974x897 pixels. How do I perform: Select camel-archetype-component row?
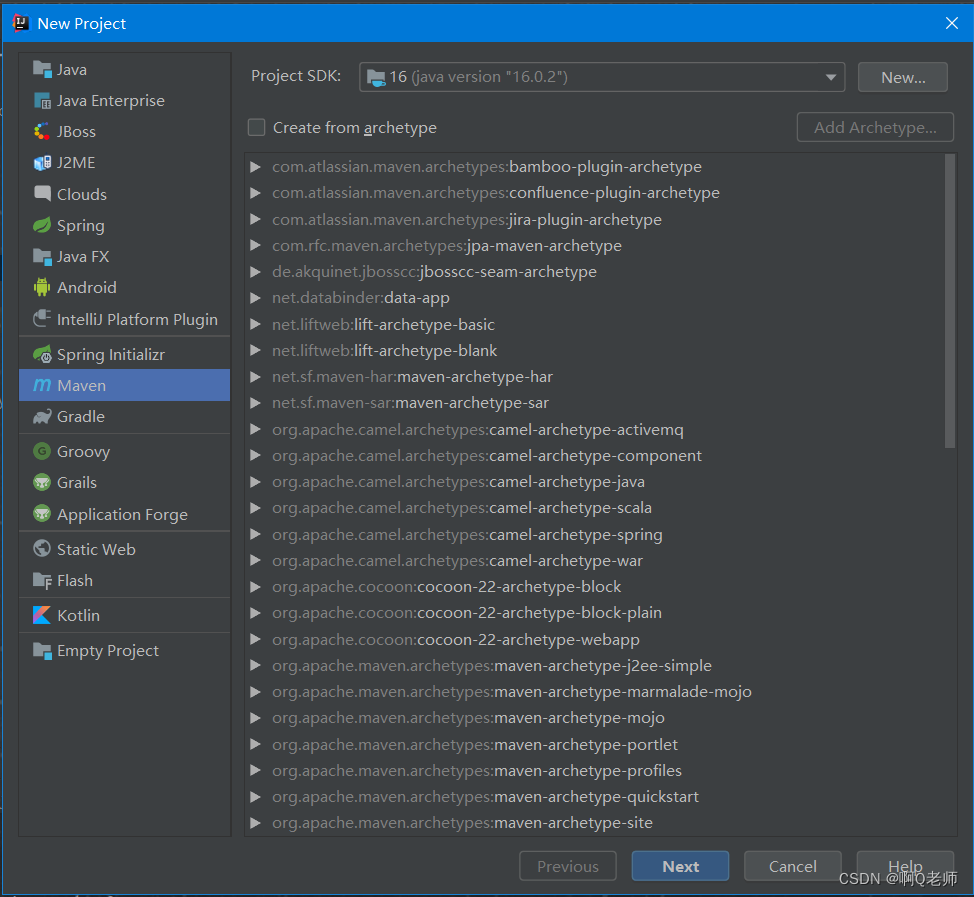click(x=596, y=455)
